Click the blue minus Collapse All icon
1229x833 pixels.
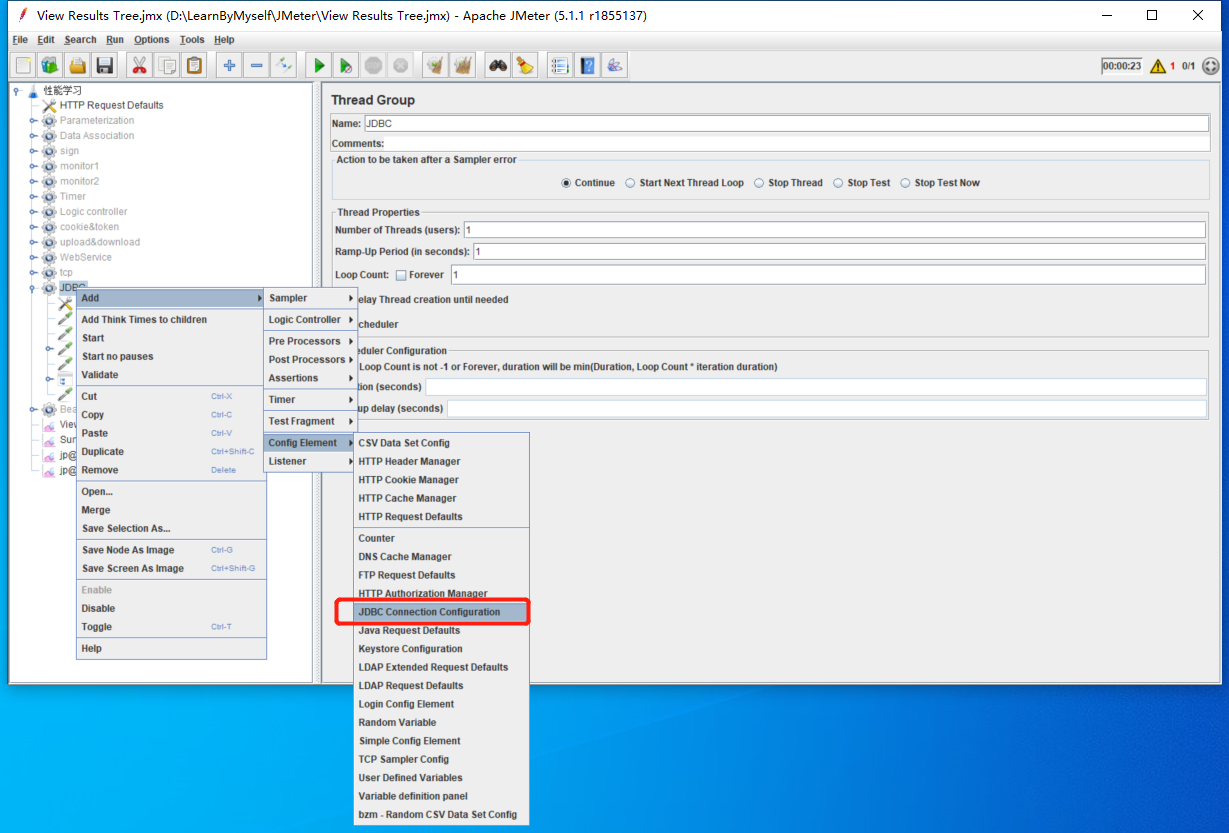pyautogui.click(x=256, y=66)
